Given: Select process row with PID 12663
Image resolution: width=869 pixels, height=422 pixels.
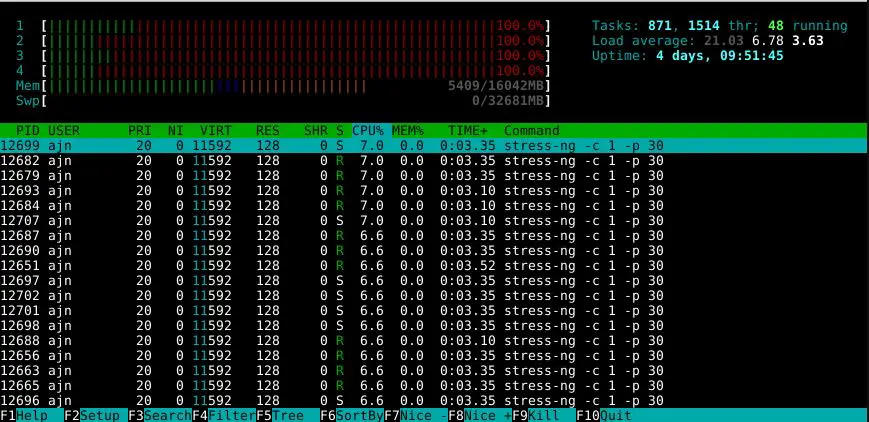Looking at the screenshot, I should click(x=433, y=370).
